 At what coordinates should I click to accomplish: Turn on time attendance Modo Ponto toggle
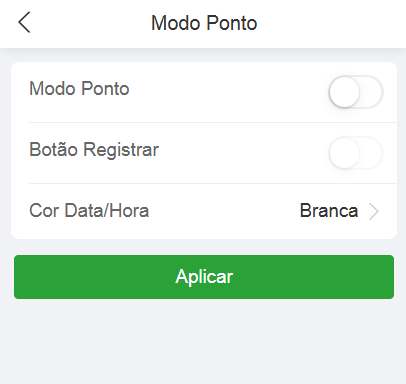(356, 92)
